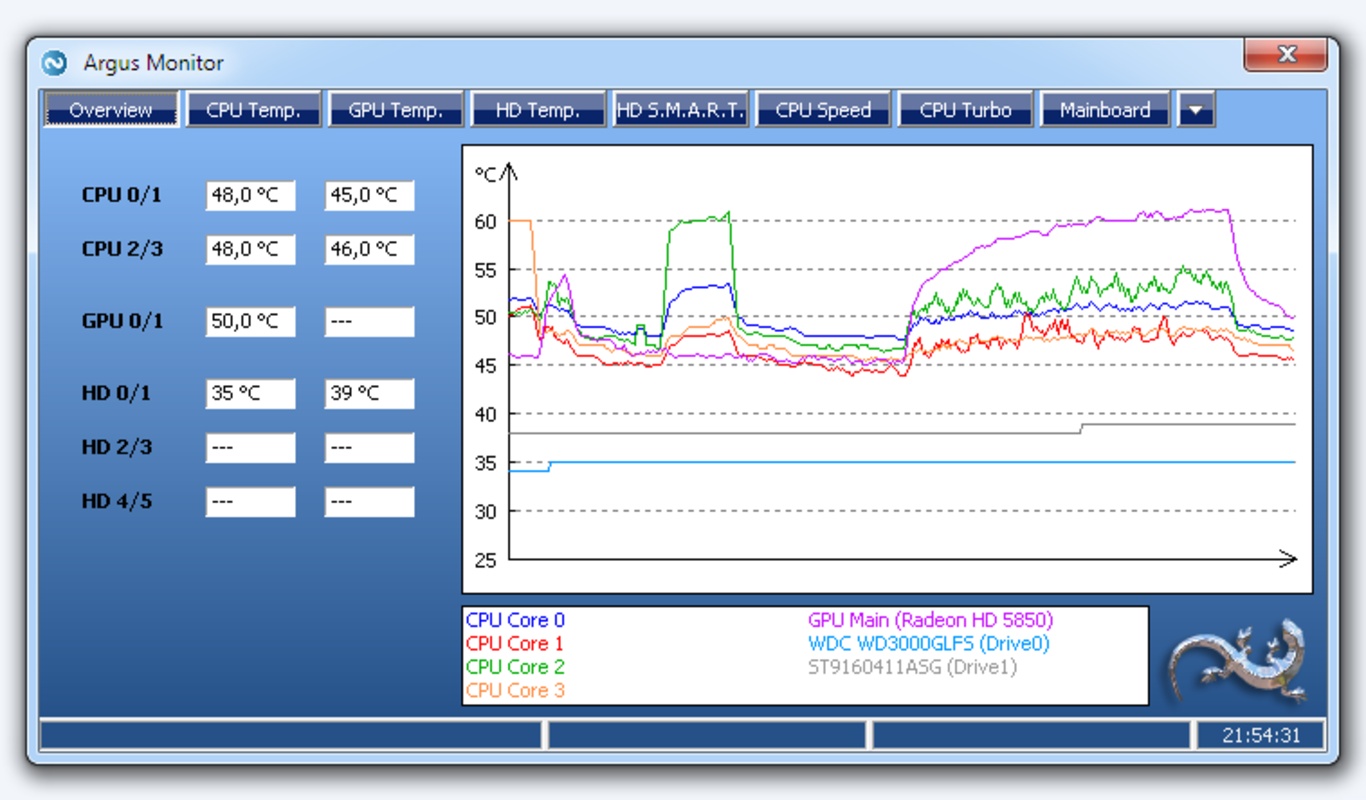The width and height of the screenshot is (1366, 800).
Task: Click the CPU Core 0 legend entry
Action: pyautogui.click(x=515, y=620)
